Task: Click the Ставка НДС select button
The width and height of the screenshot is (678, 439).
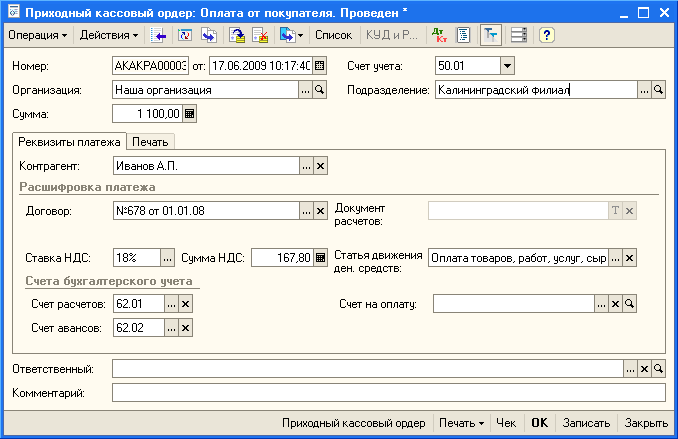Action: [x=167, y=258]
